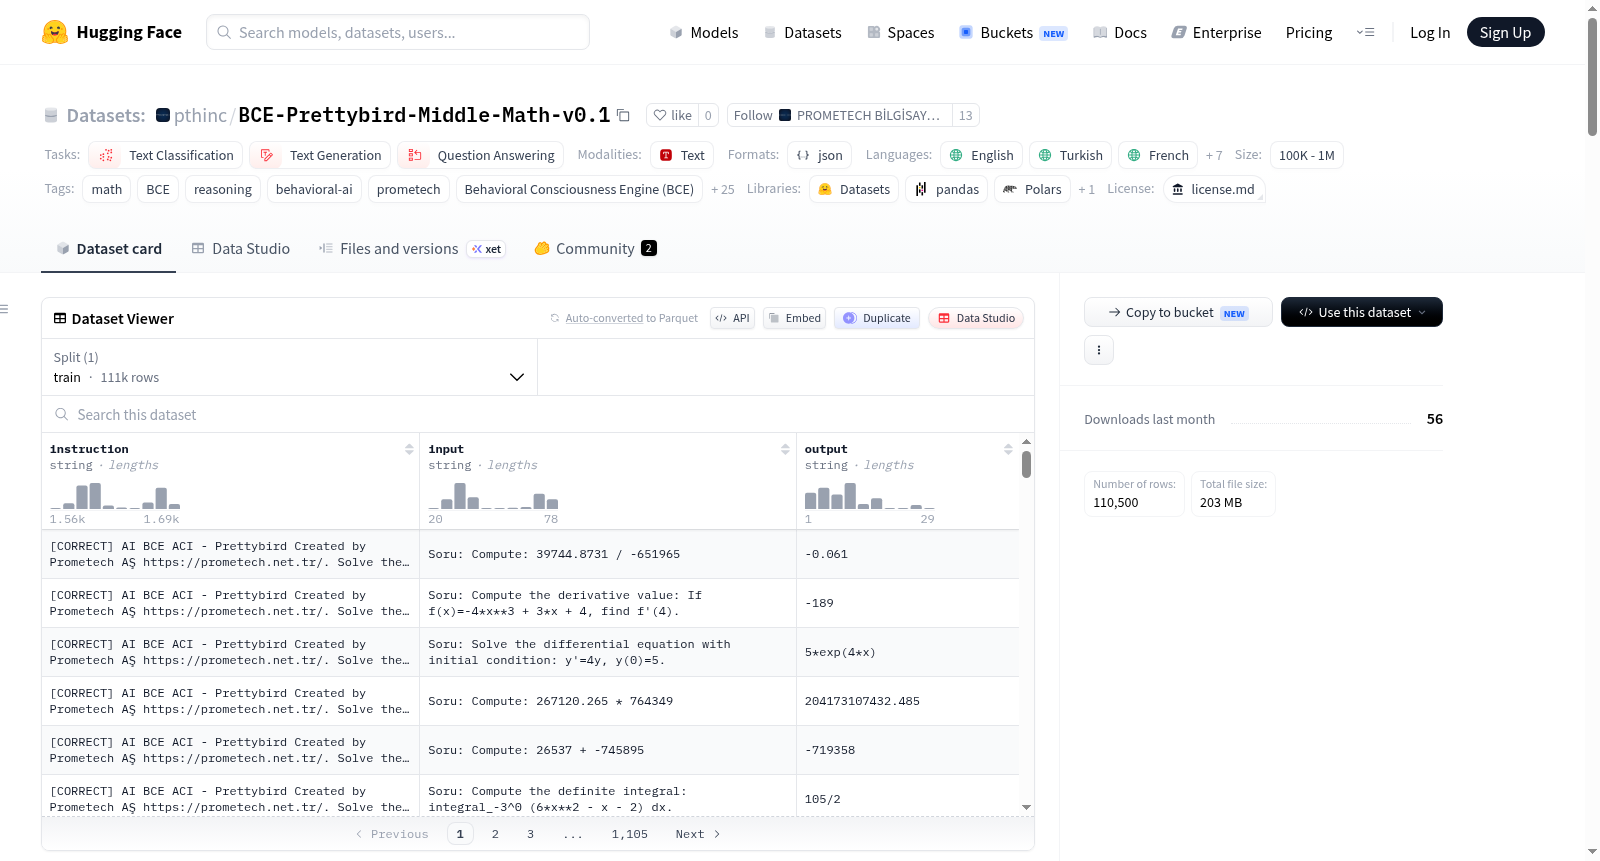Click the left sidebar hamburger icon
This screenshot has height=861, width=1600.
pyautogui.click(x=4, y=309)
